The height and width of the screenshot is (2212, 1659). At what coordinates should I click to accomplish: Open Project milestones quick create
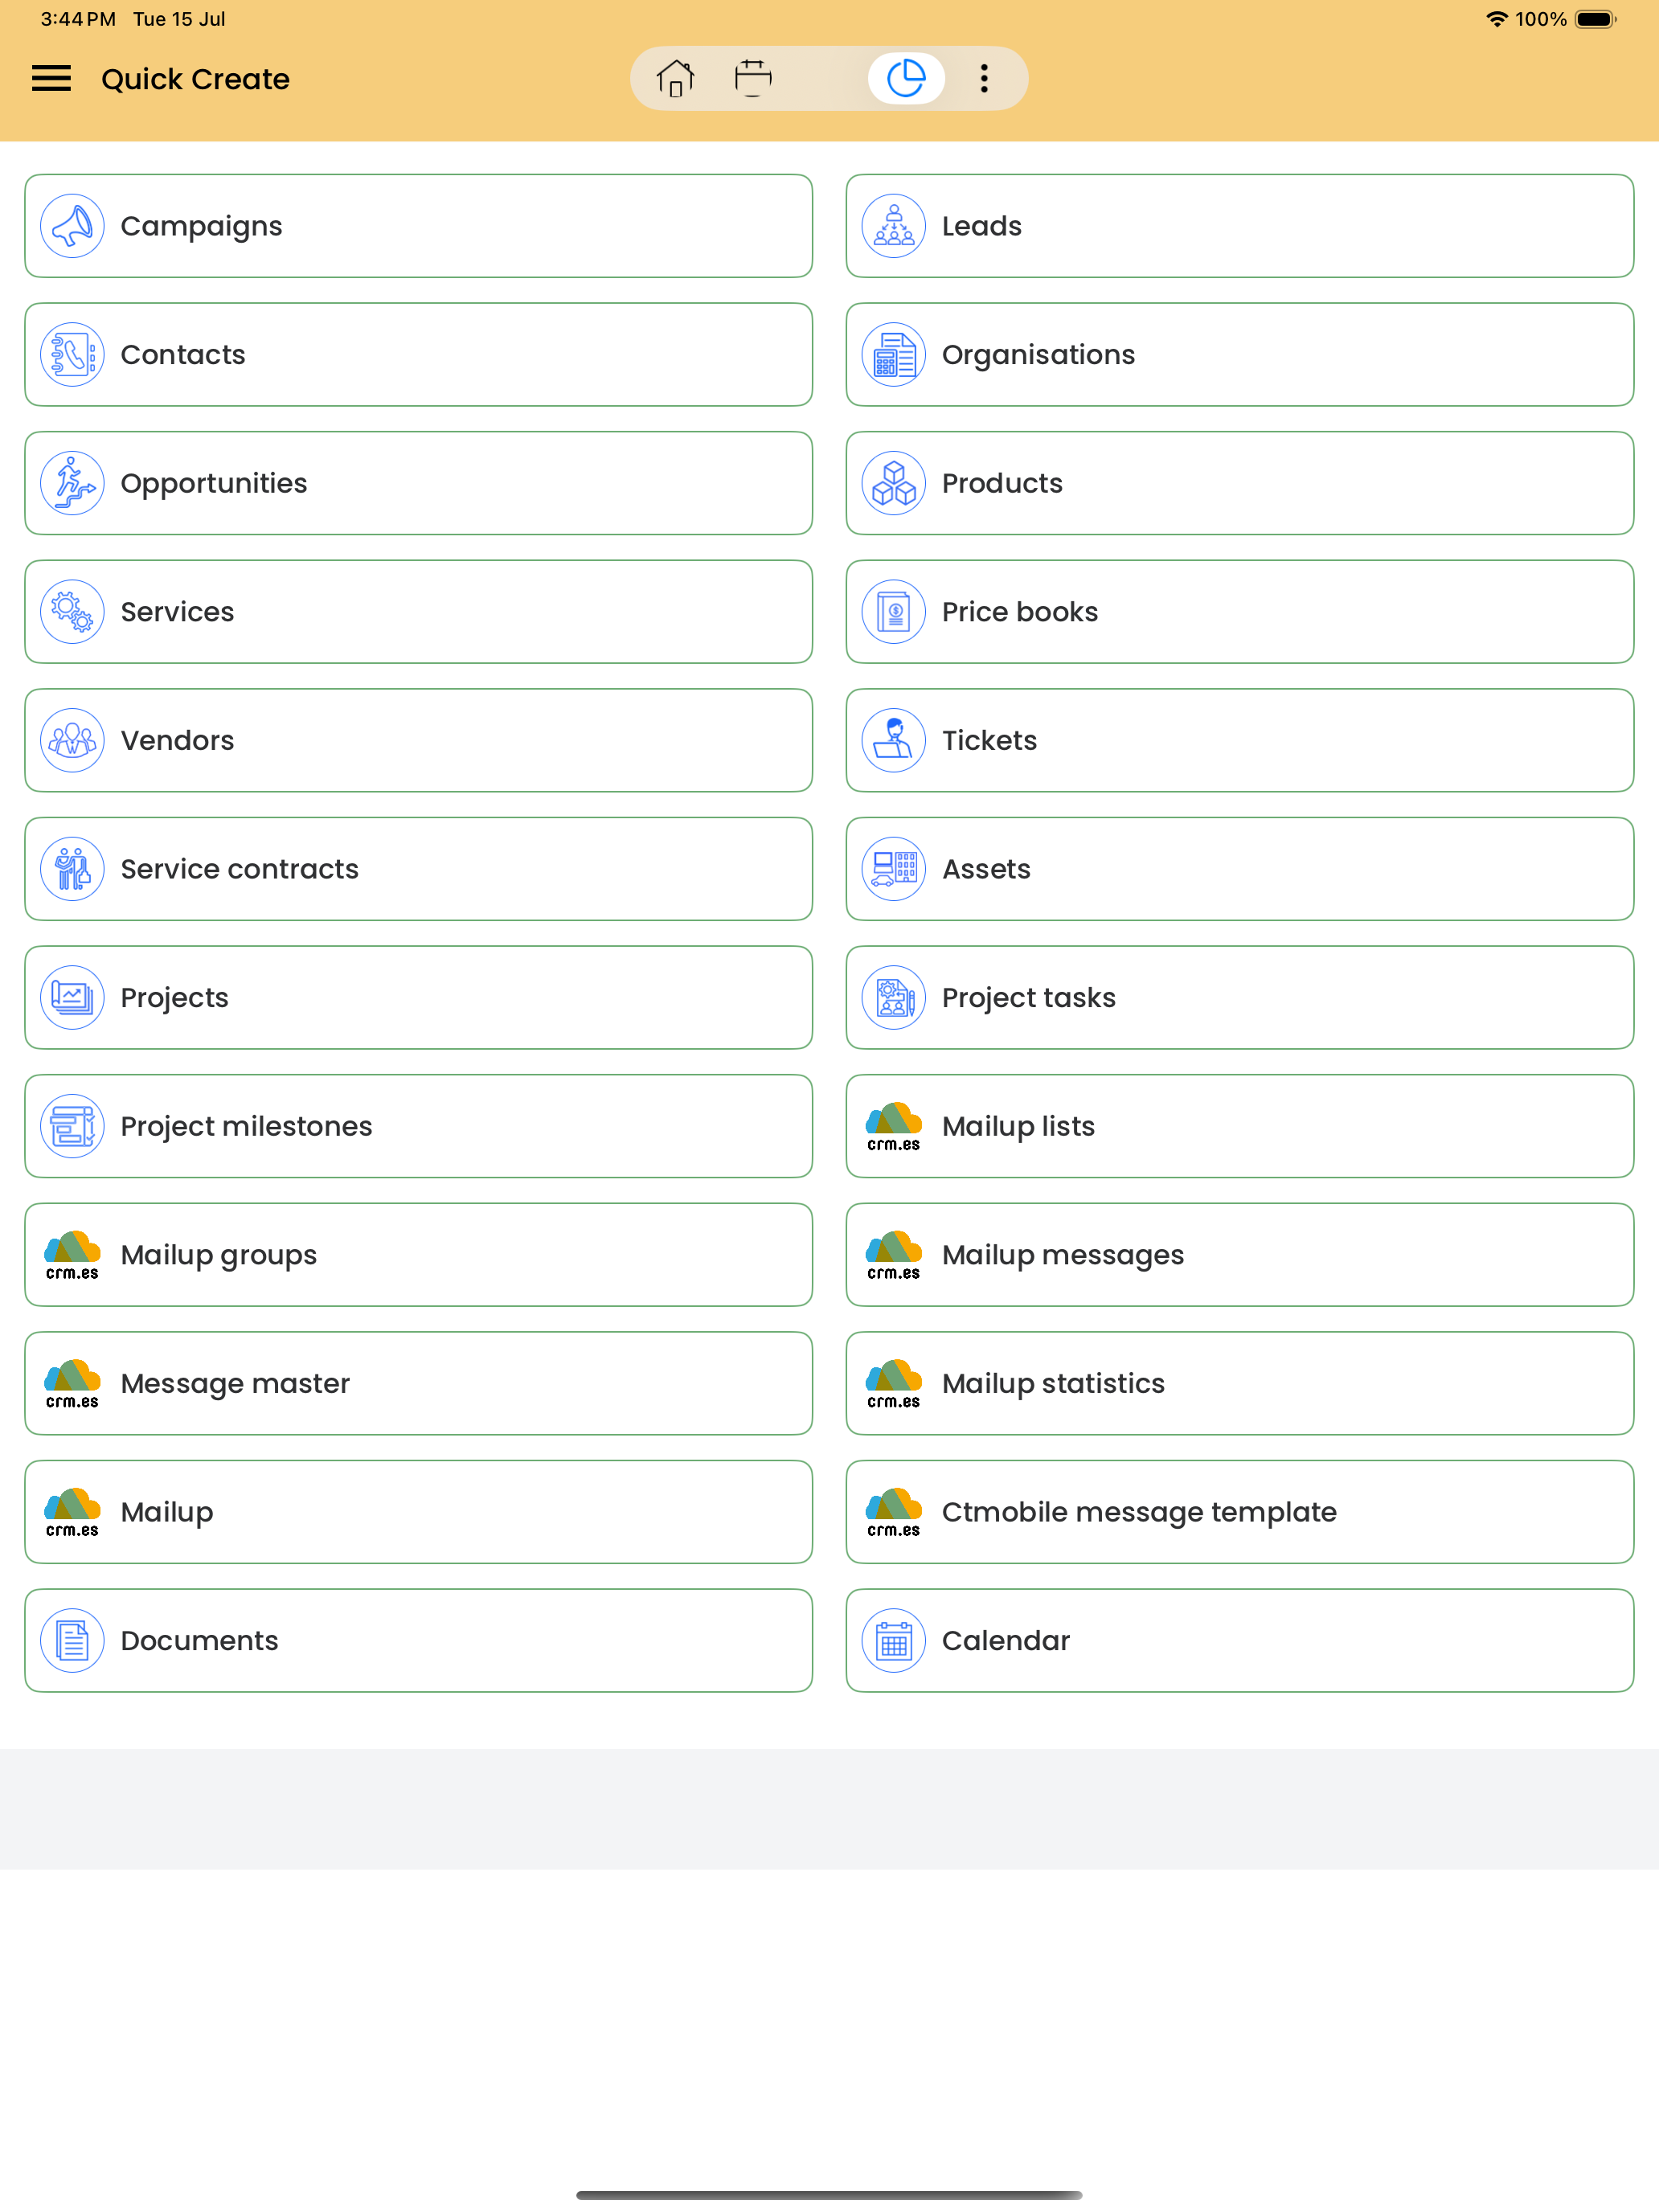[418, 1127]
